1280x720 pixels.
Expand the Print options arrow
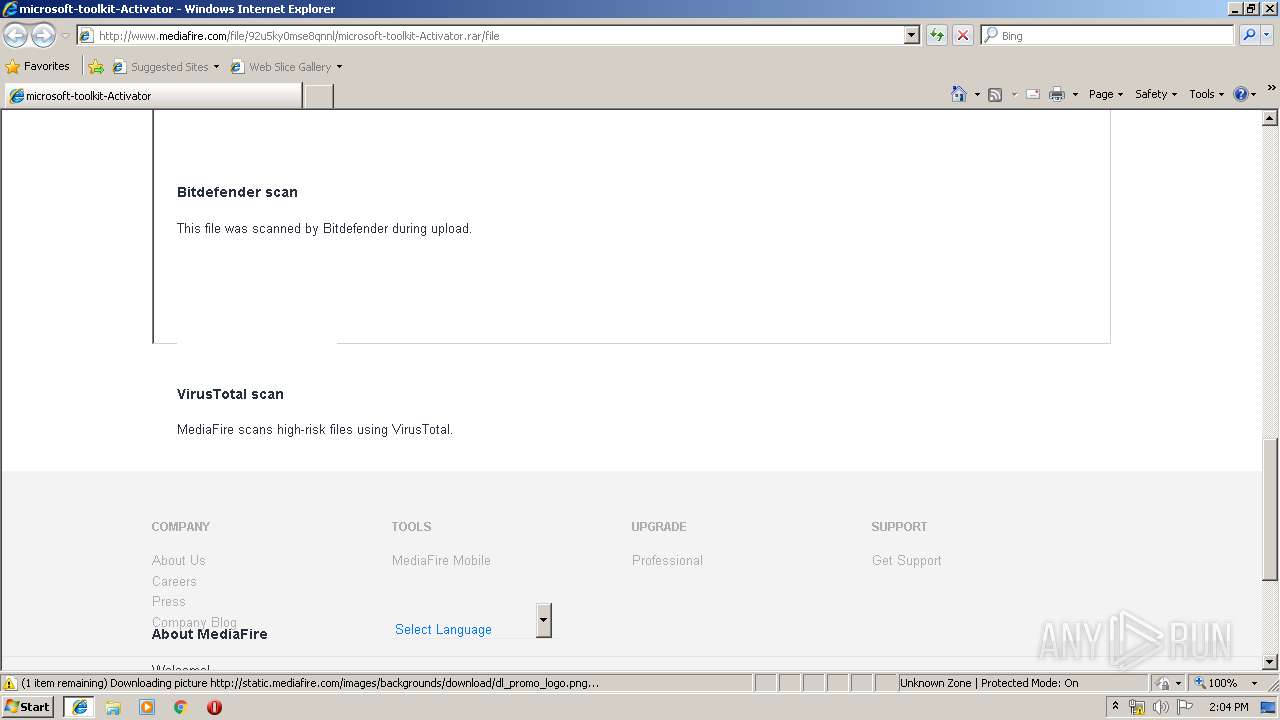(1075, 94)
